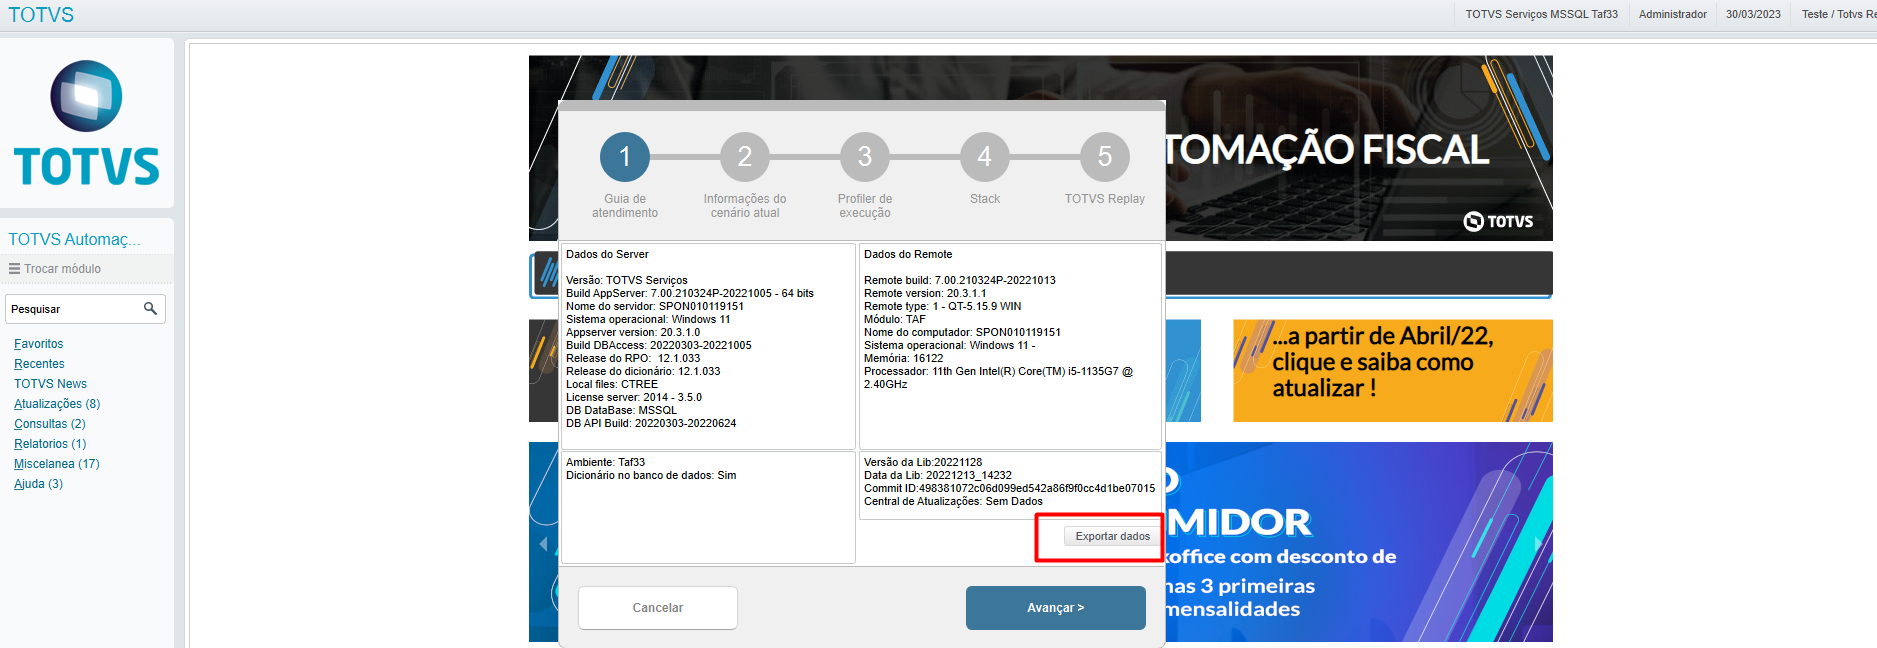Click the Trocar módulo hamburger icon
The image size is (1877, 648).
click(14, 269)
